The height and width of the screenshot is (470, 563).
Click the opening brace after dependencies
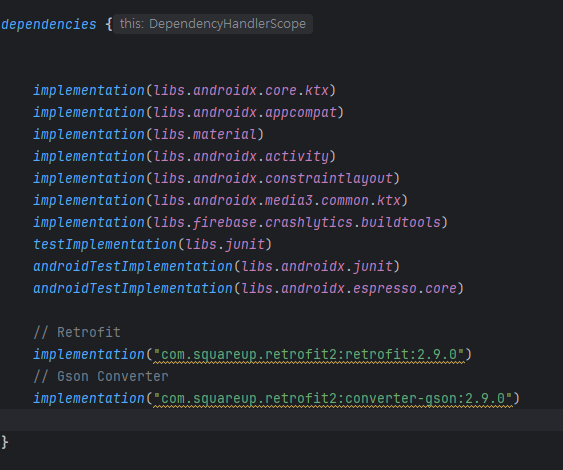click(109, 24)
